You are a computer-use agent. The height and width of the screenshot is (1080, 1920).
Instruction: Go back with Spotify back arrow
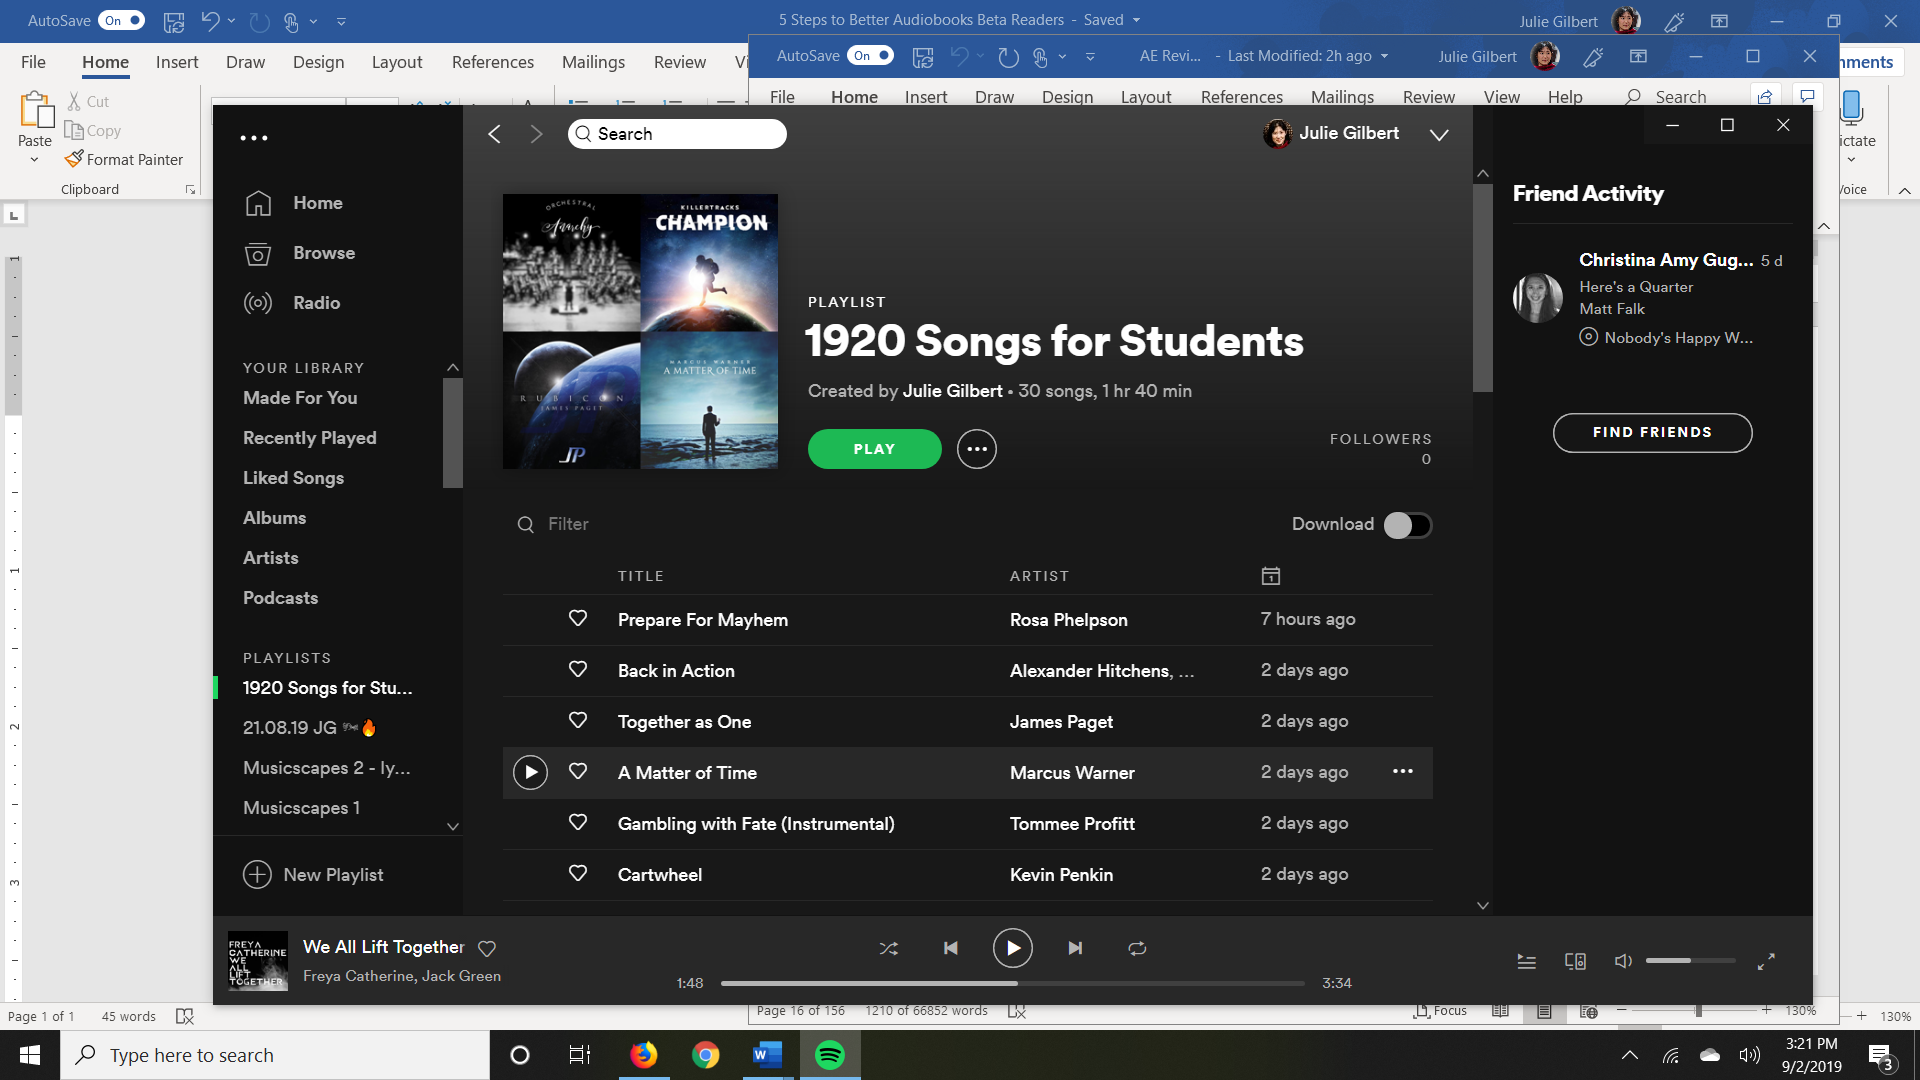(x=494, y=134)
